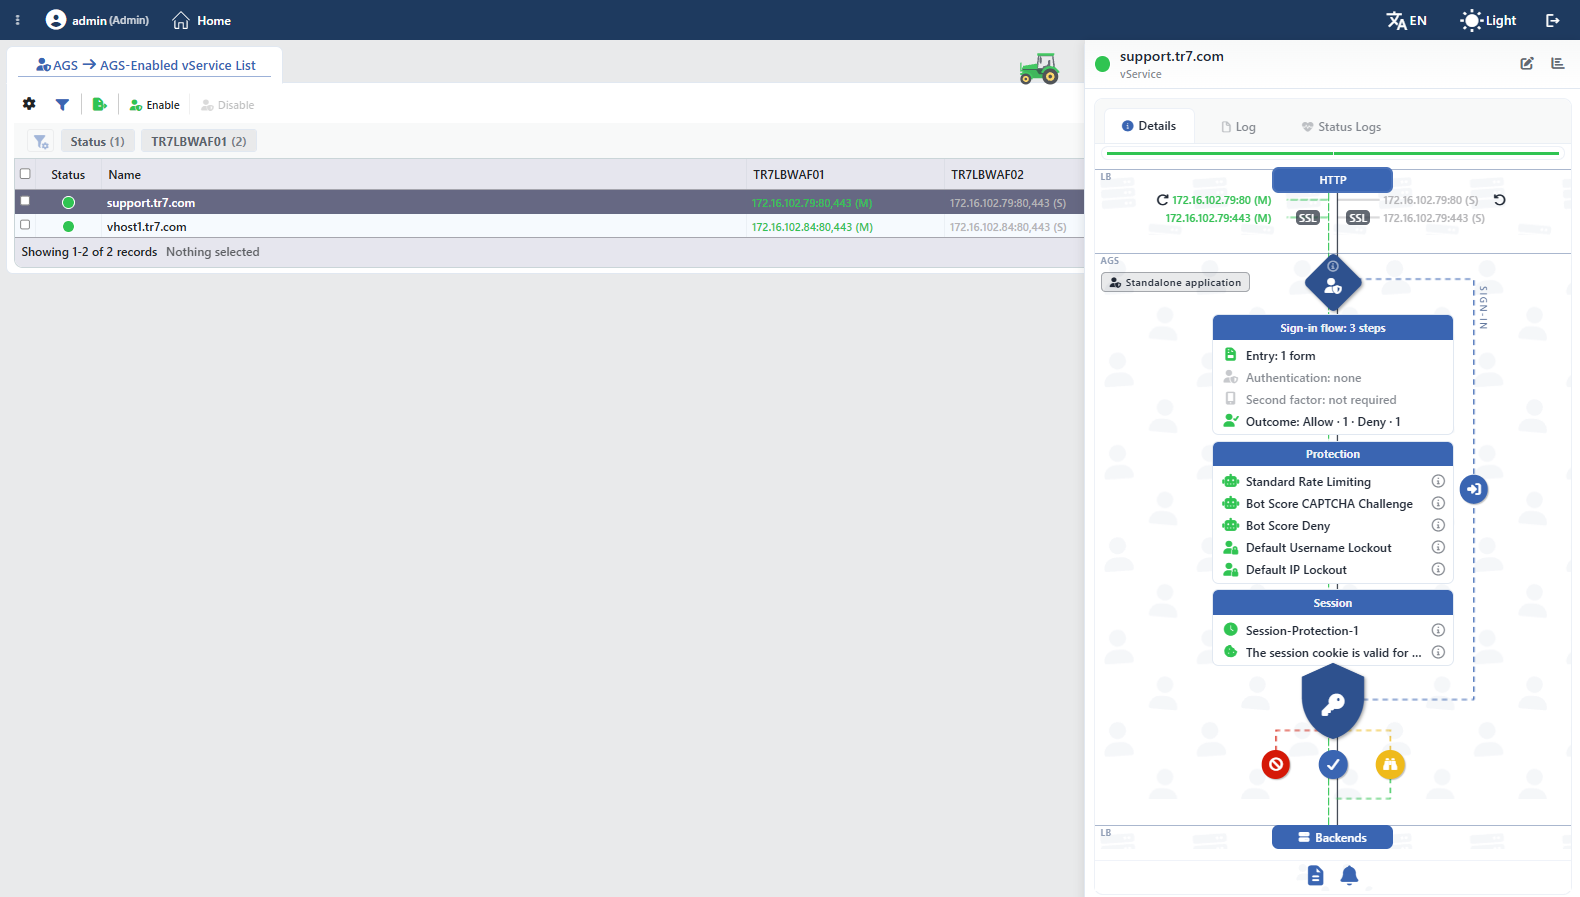Show info for Default Username Lockout

[1438, 547]
